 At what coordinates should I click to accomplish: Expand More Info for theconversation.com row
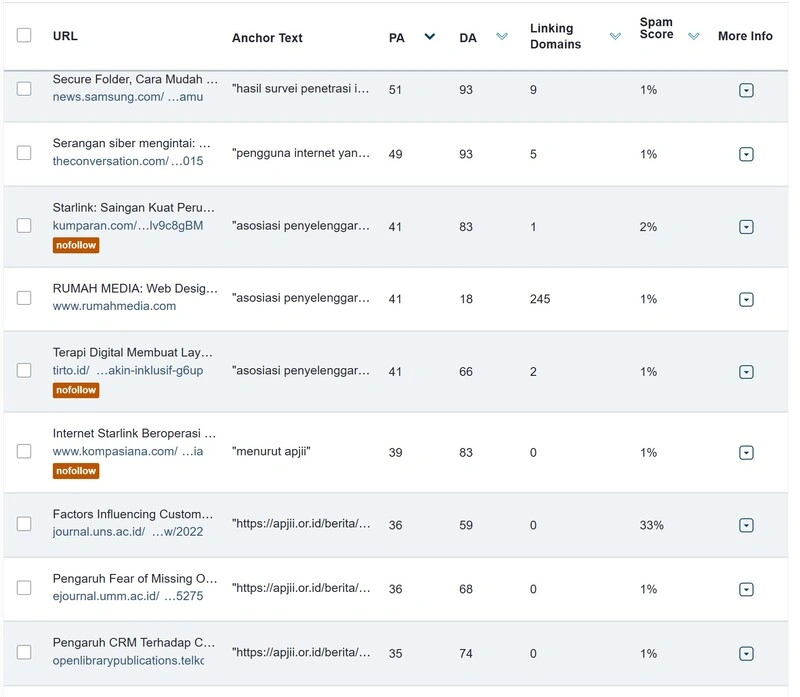click(x=746, y=154)
